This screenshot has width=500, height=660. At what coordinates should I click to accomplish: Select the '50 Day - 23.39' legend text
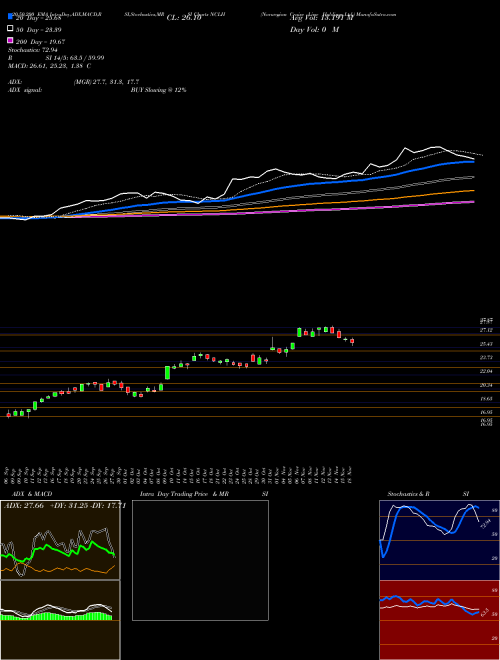[39, 30]
